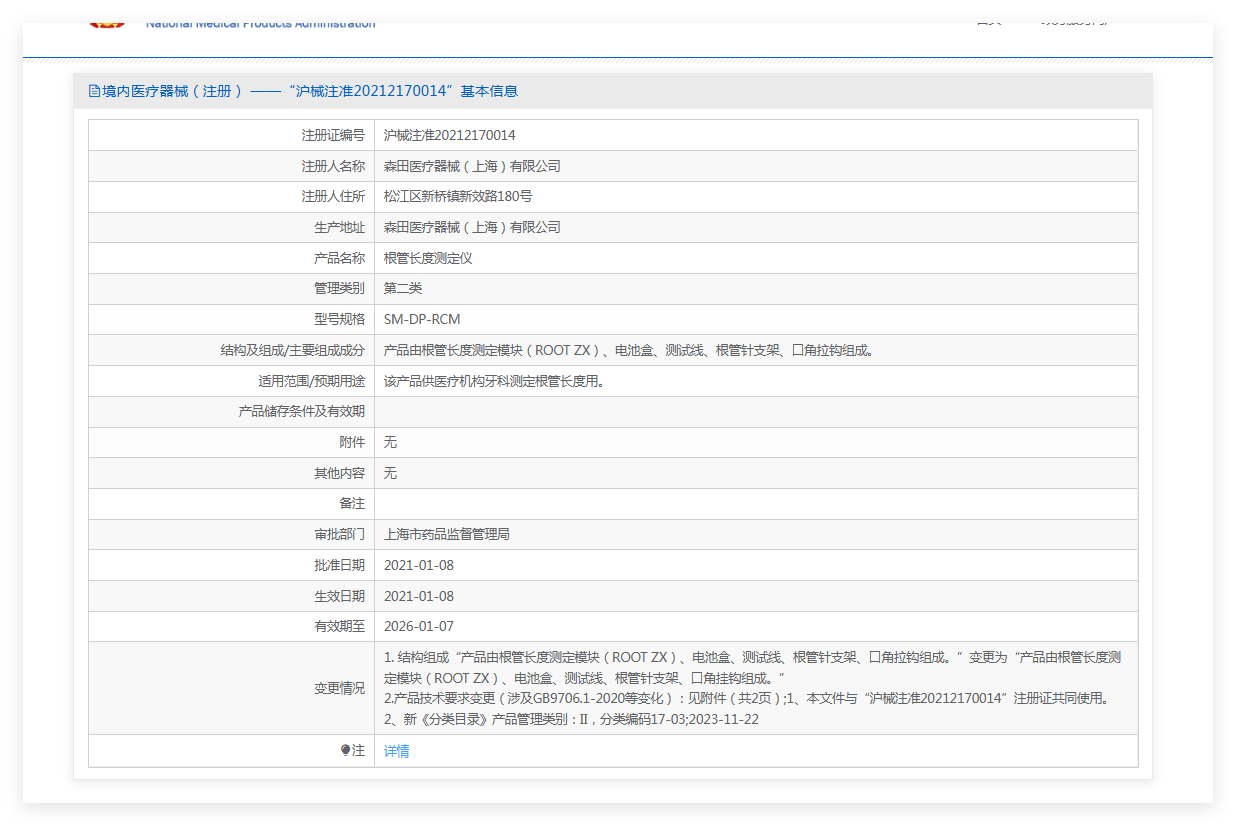Screen dimensions: 1236x826
Task: Click the 生效日期 label
Action: (339, 596)
